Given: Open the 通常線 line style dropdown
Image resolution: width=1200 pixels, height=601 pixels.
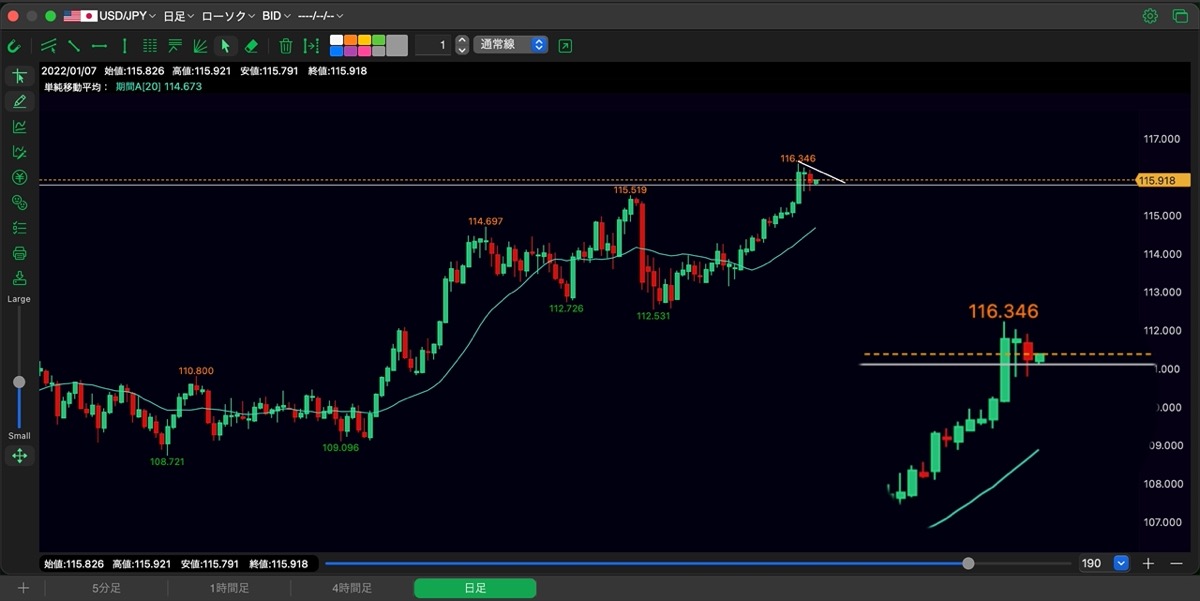Looking at the screenshot, I should [x=511, y=45].
